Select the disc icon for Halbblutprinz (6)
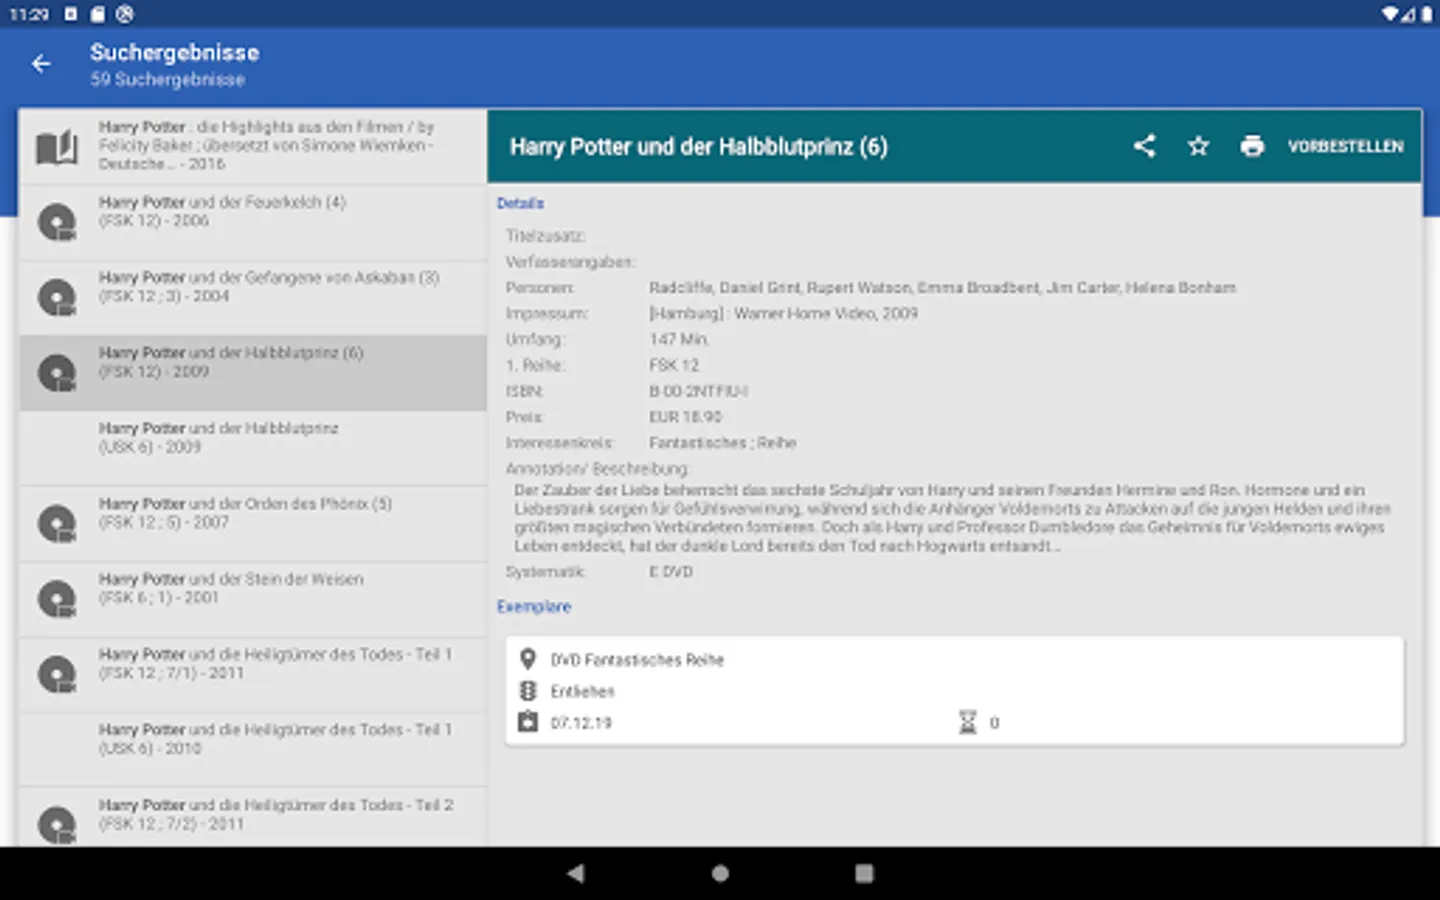This screenshot has height=900, width=1440. coord(57,373)
